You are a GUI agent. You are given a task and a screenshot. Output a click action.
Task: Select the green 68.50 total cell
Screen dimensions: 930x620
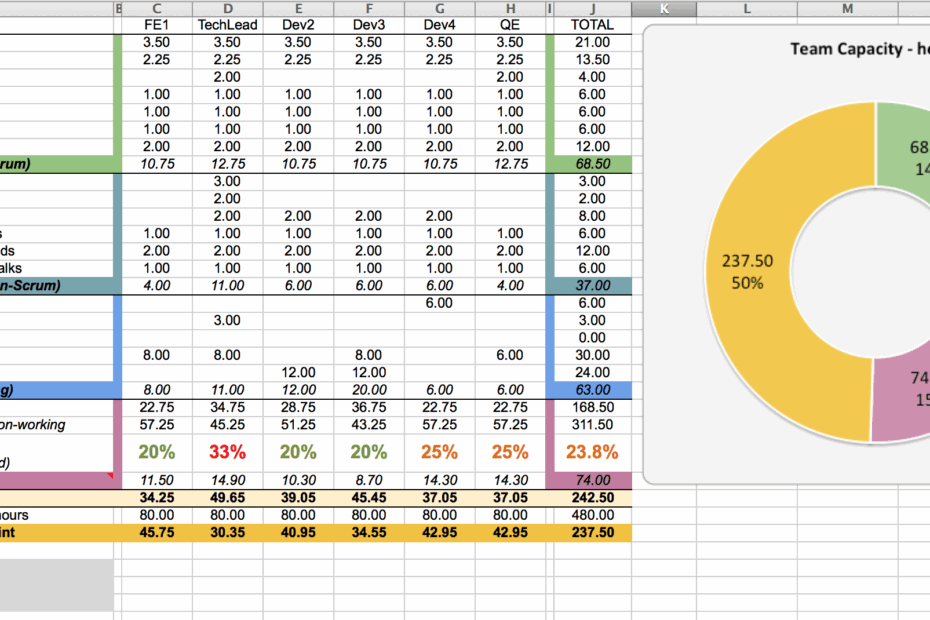pyautogui.click(x=593, y=164)
